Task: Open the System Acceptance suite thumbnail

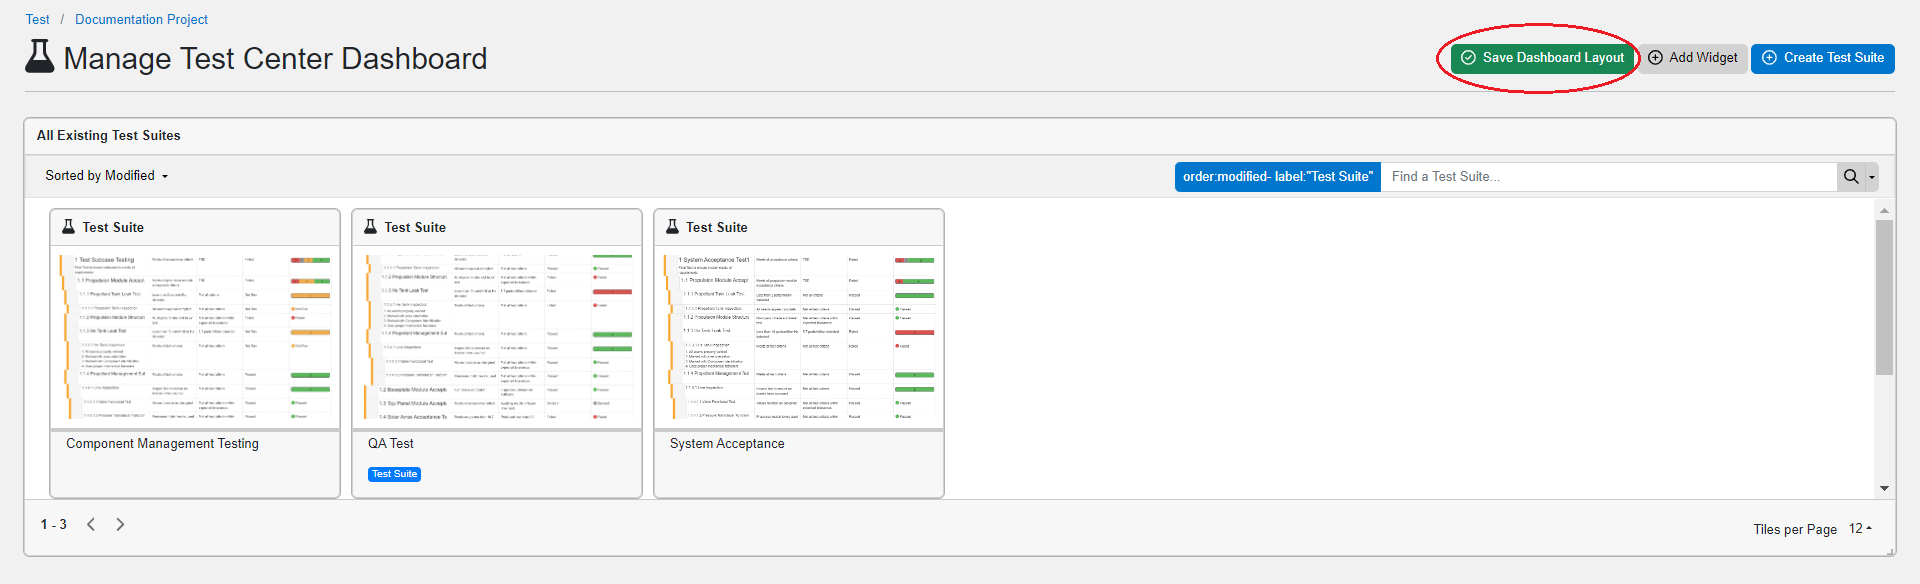Action: coord(799,337)
